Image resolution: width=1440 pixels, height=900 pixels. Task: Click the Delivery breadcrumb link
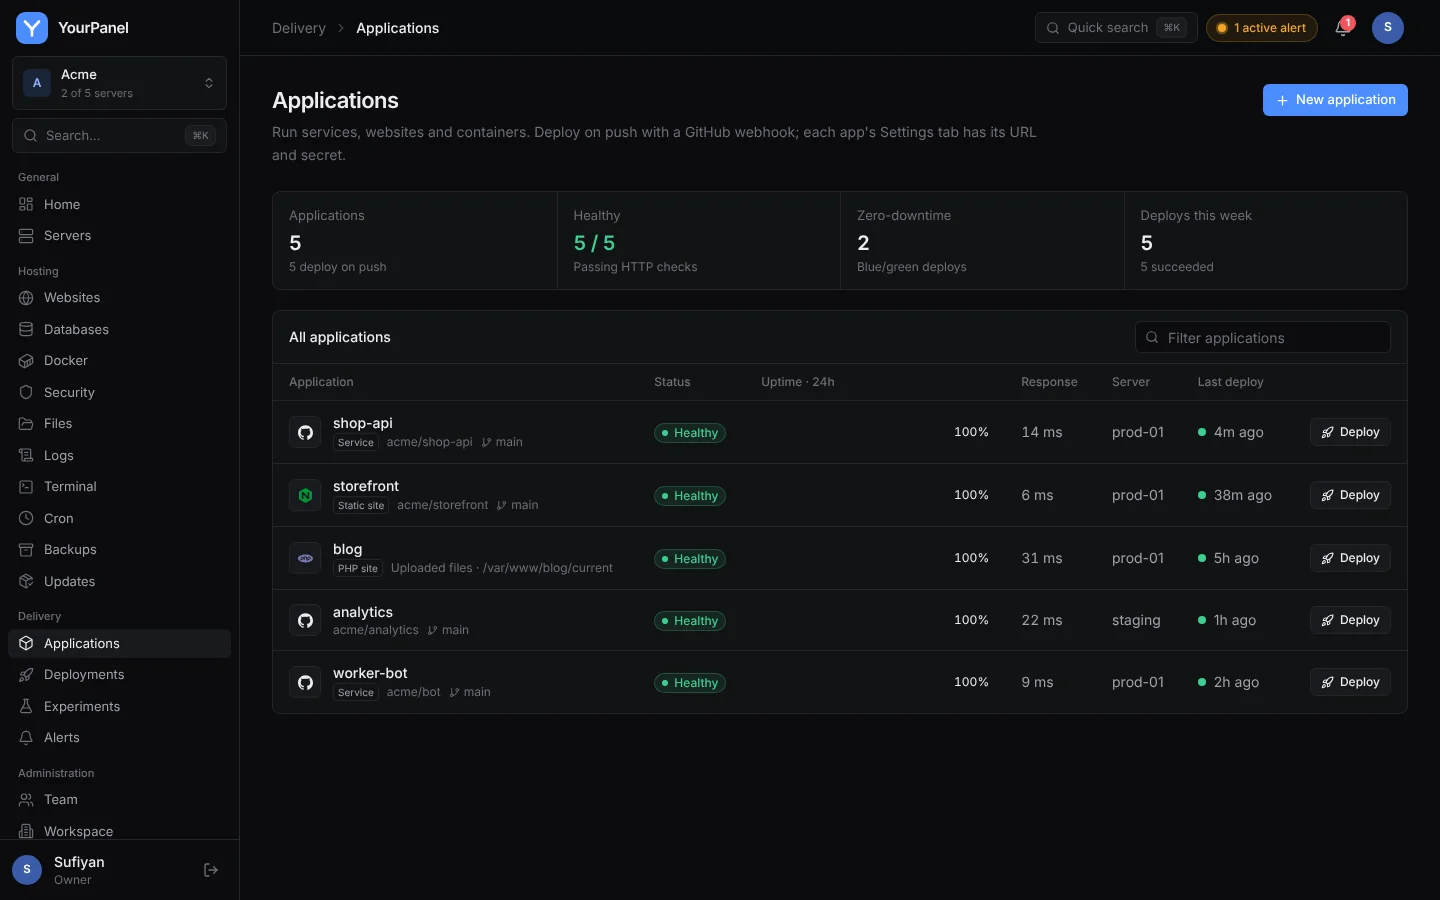coord(299,28)
